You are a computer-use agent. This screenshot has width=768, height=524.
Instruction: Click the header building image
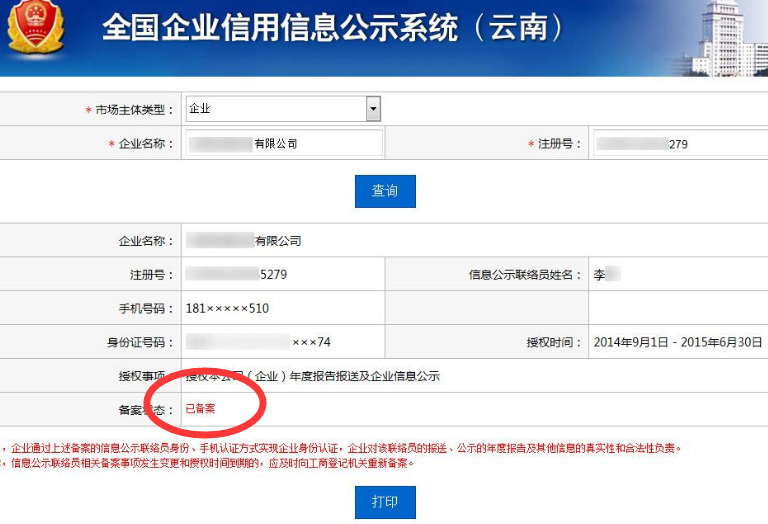tap(720, 38)
